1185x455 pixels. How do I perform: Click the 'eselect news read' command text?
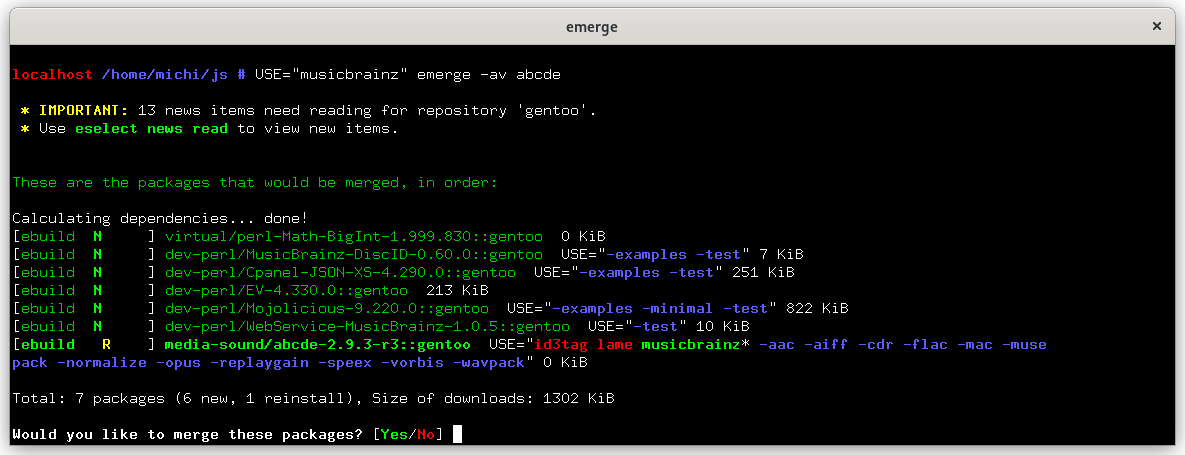point(150,128)
